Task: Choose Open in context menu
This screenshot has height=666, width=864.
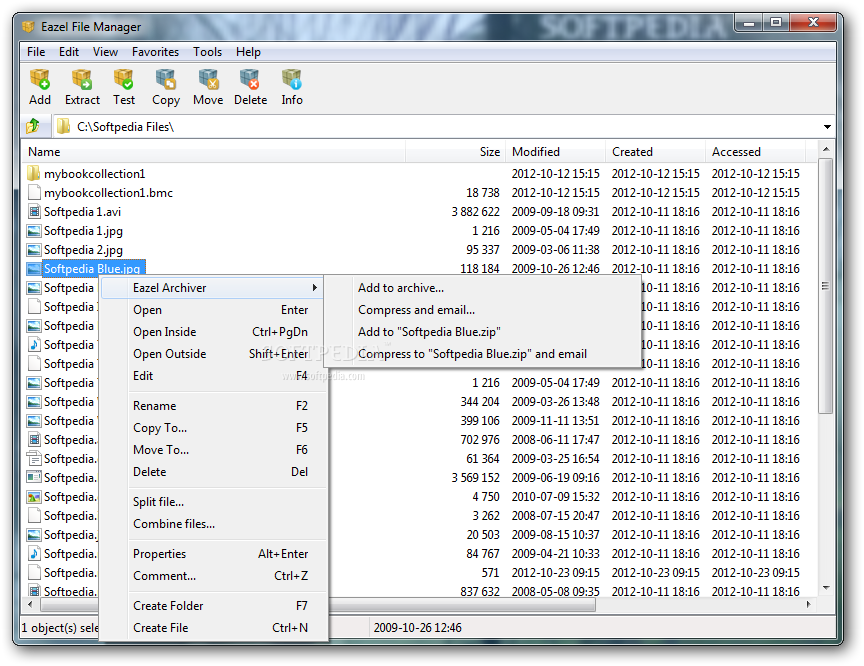Action: point(213,310)
